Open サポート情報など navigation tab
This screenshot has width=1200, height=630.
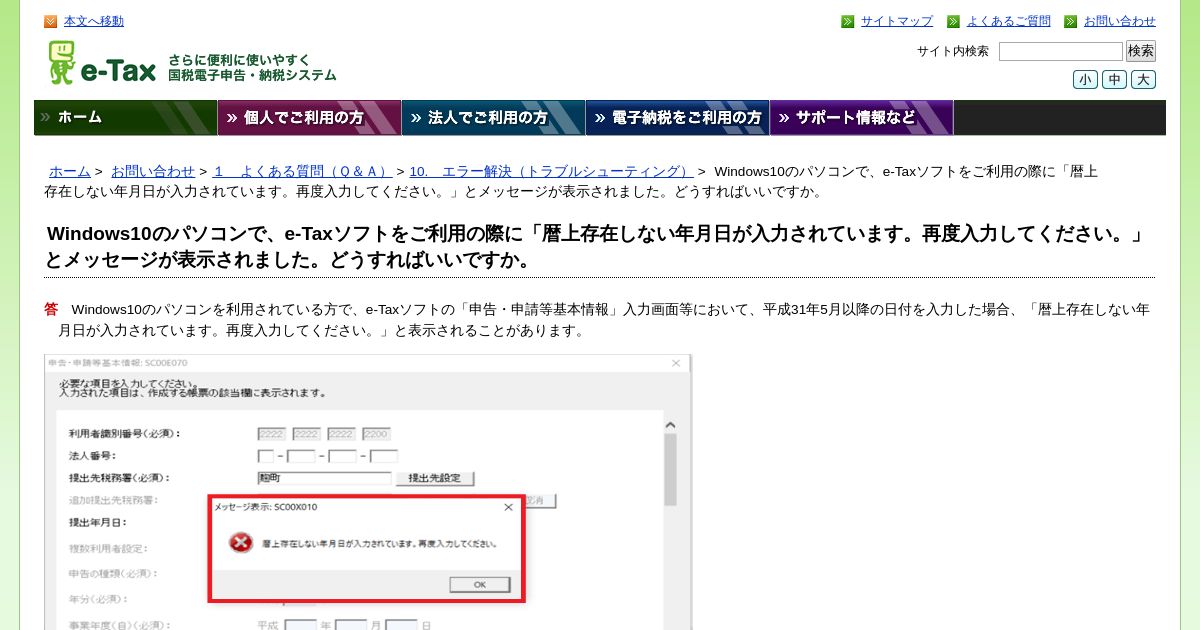[x=862, y=117]
